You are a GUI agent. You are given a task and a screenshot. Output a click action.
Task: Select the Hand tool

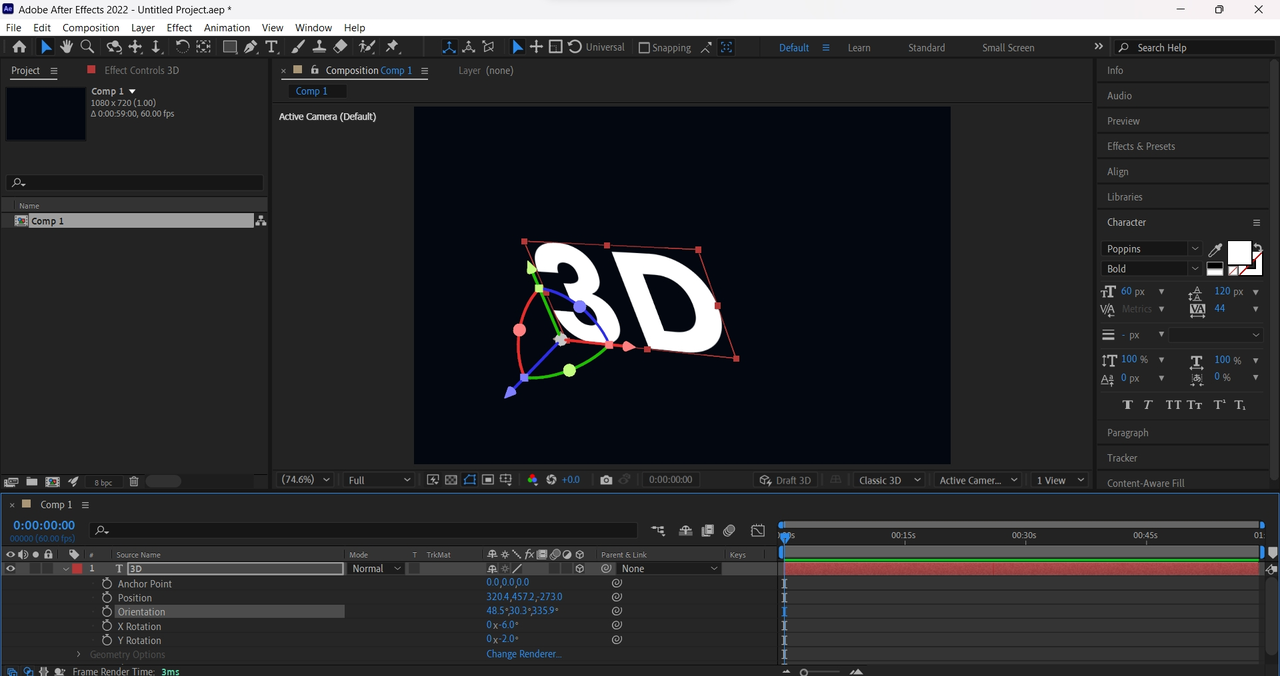coord(66,47)
